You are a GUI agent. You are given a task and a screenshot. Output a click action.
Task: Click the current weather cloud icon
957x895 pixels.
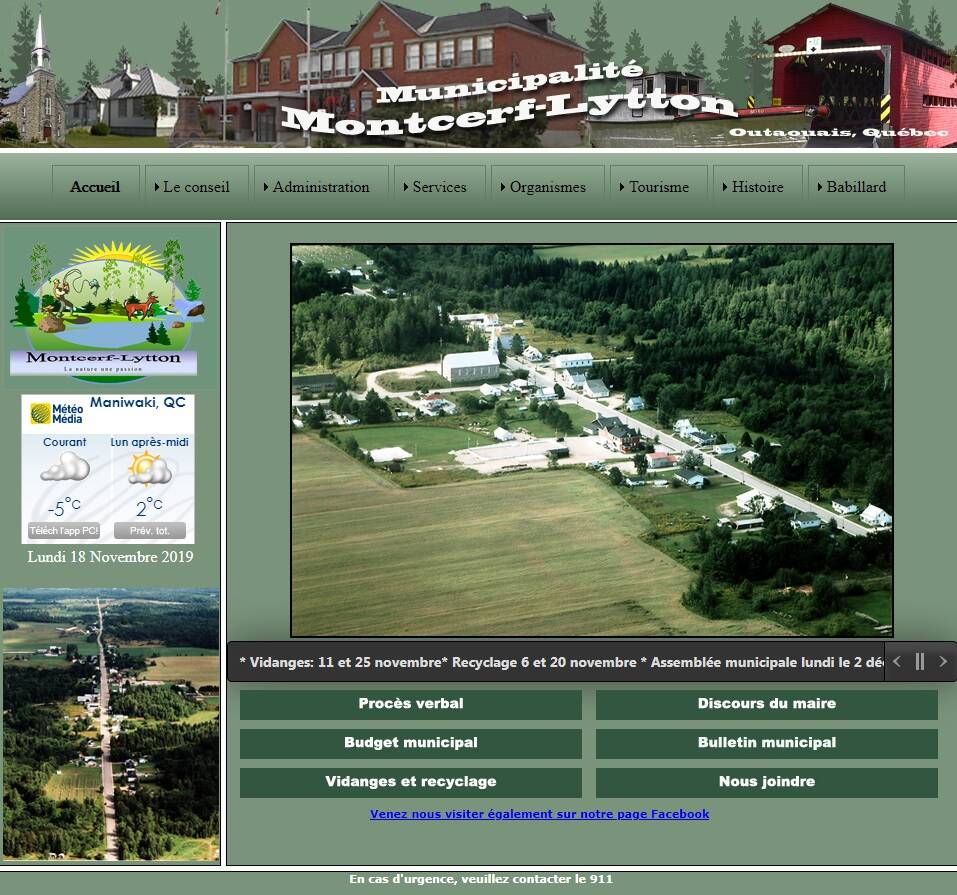pos(64,468)
